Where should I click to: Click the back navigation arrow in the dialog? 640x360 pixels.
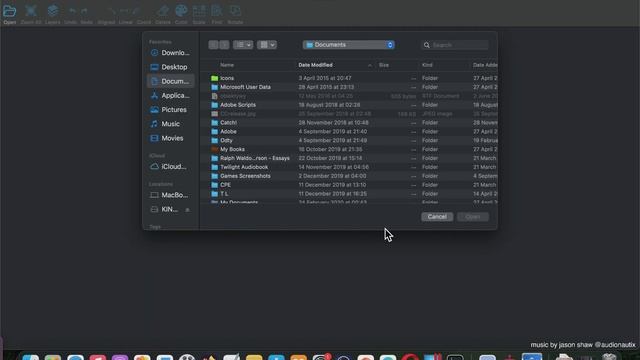coord(213,44)
